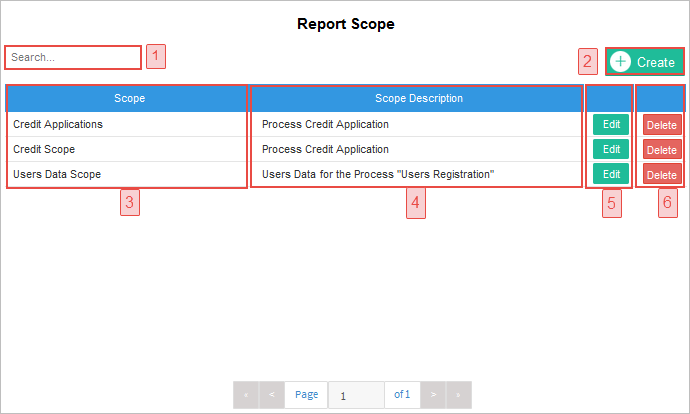
Task: Go to the first page using double-left arrow
Action: tap(246, 395)
